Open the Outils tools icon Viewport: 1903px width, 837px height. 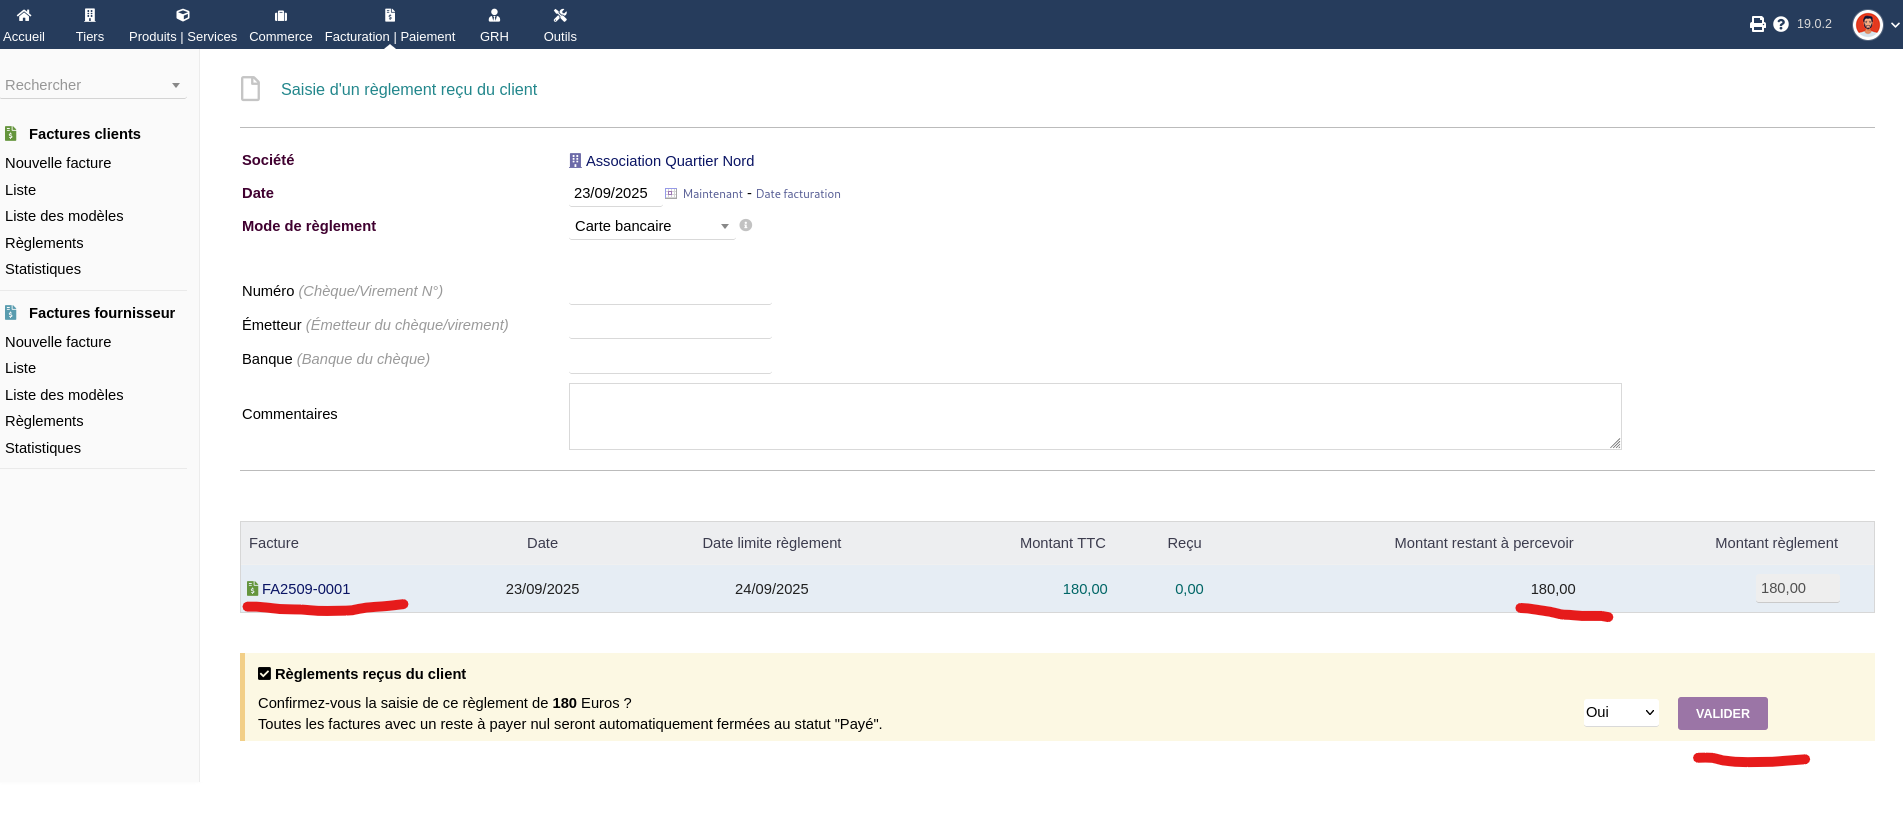[x=560, y=15]
